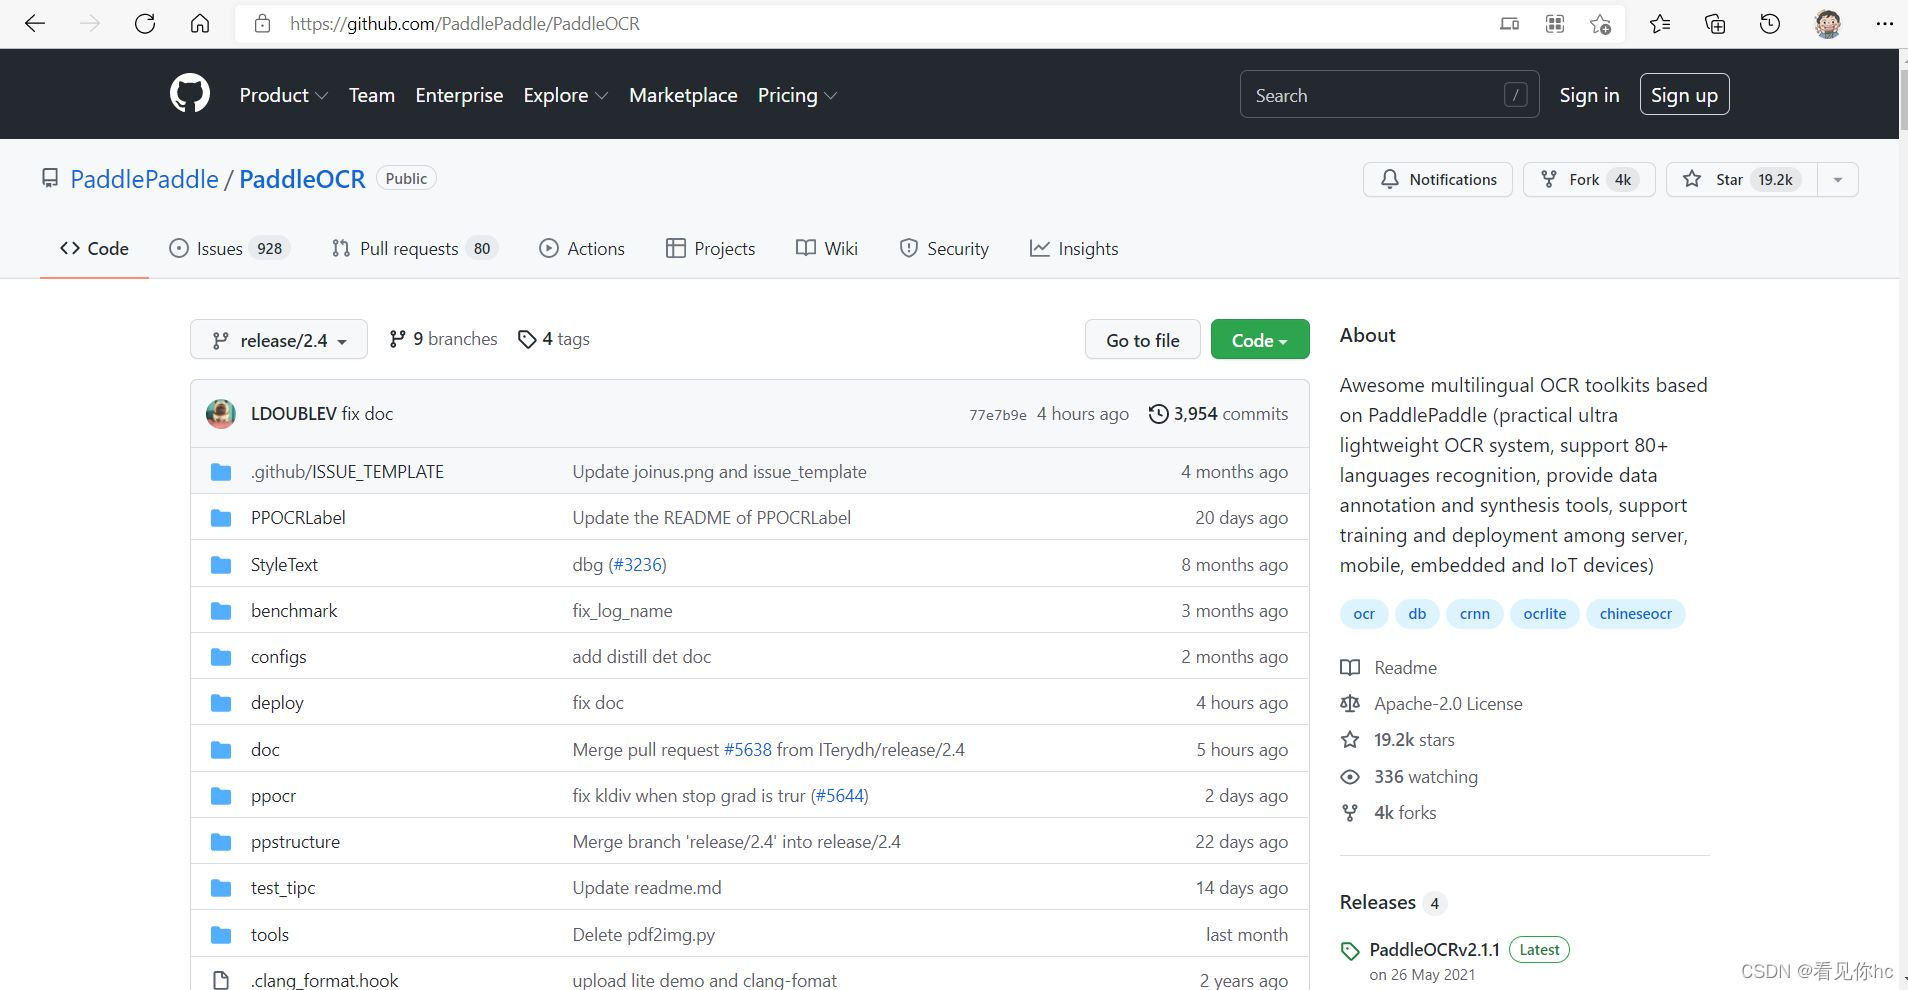Switch to the Wiki tab

click(x=827, y=249)
